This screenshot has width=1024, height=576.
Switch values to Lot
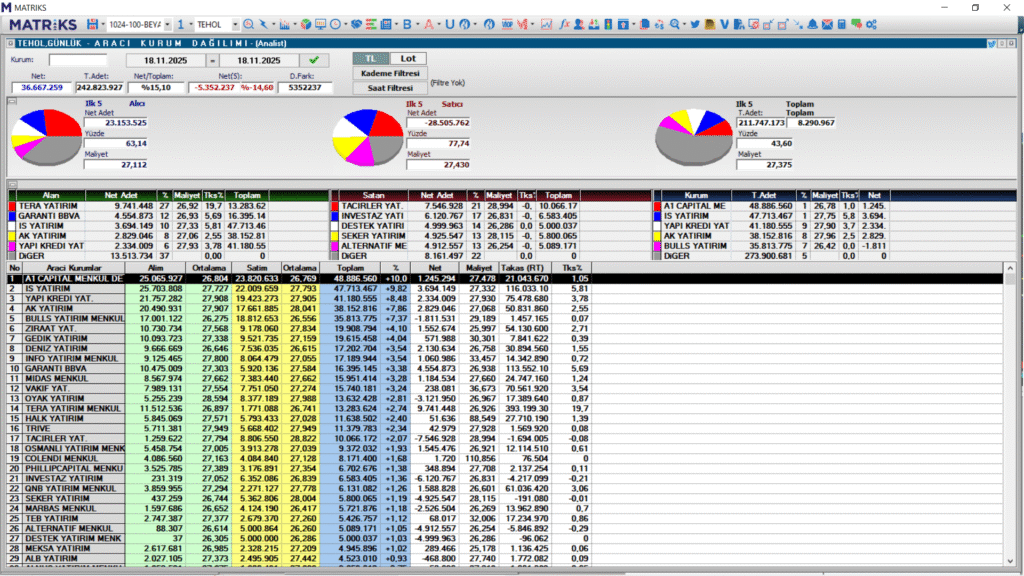tap(408, 59)
